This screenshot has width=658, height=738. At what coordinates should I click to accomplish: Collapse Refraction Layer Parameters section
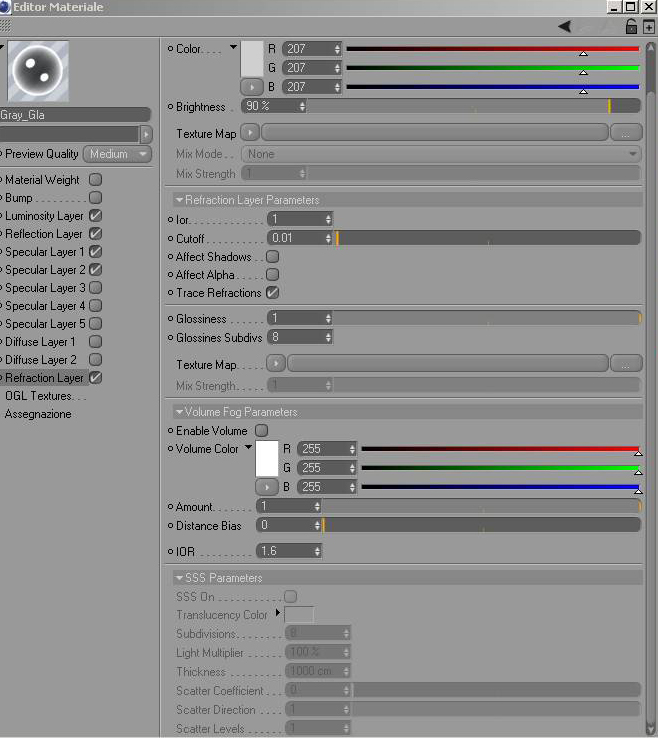(179, 200)
